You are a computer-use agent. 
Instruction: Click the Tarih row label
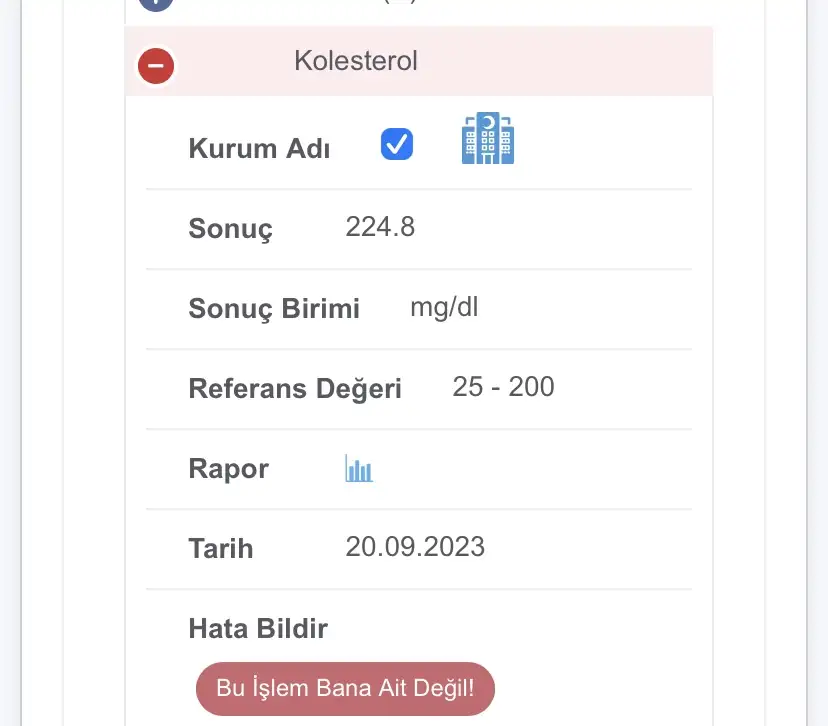click(x=220, y=548)
